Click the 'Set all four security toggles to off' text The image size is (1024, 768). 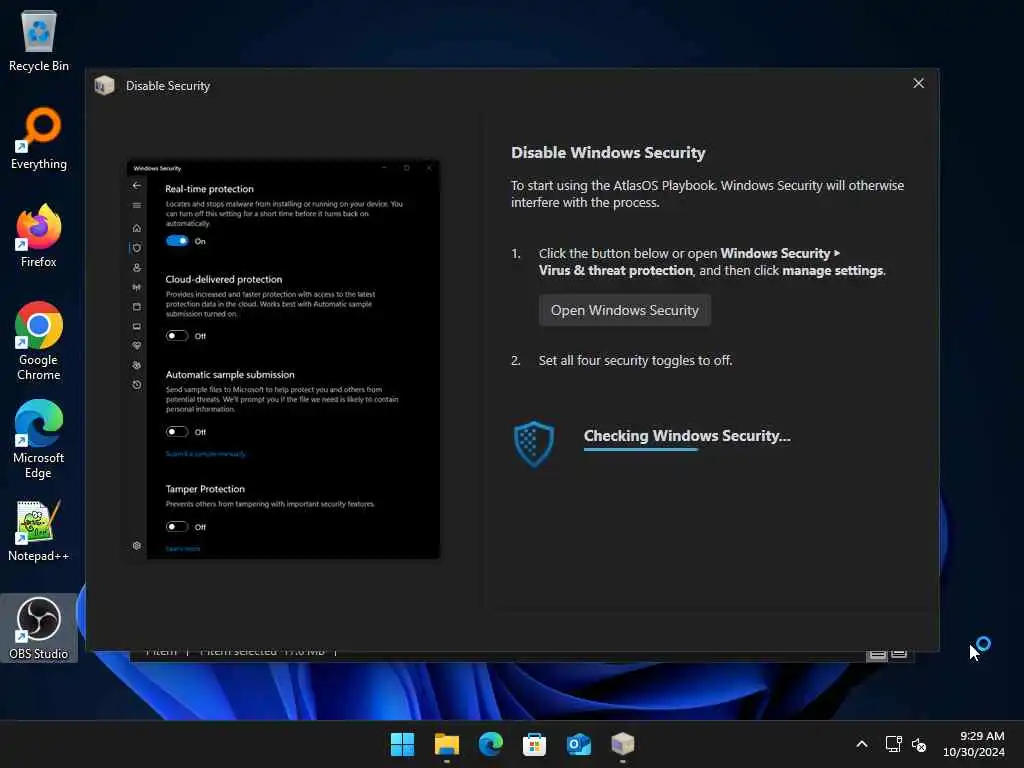coord(635,360)
